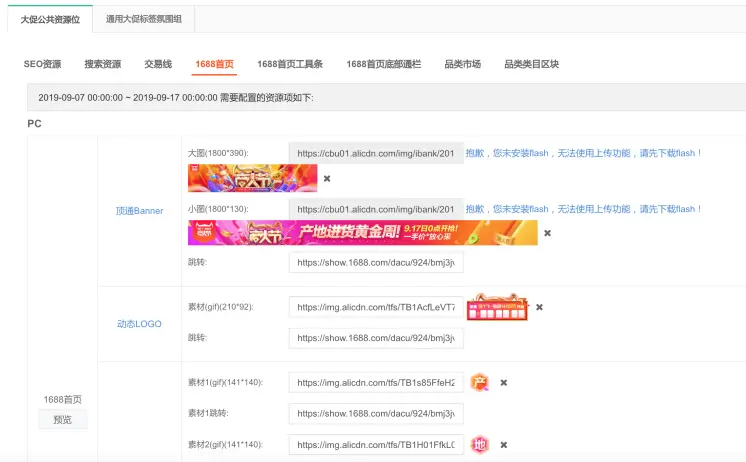Viewport: 746px width, 462px height.
Task: Click the pink 地 material icon
Action: (480, 445)
